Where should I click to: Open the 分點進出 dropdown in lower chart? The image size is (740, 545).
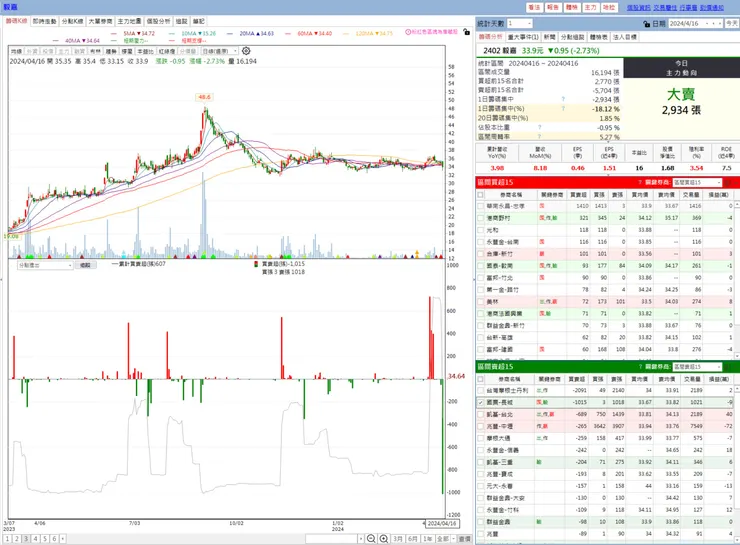70,265
